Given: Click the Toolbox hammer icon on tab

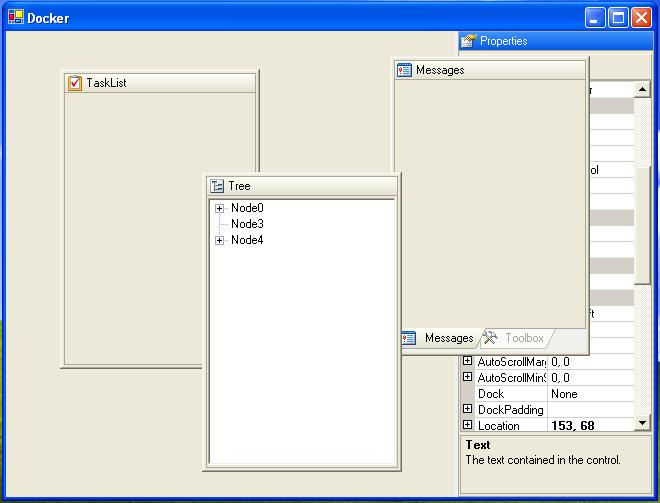Looking at the screenshot, I should (490, 337).
